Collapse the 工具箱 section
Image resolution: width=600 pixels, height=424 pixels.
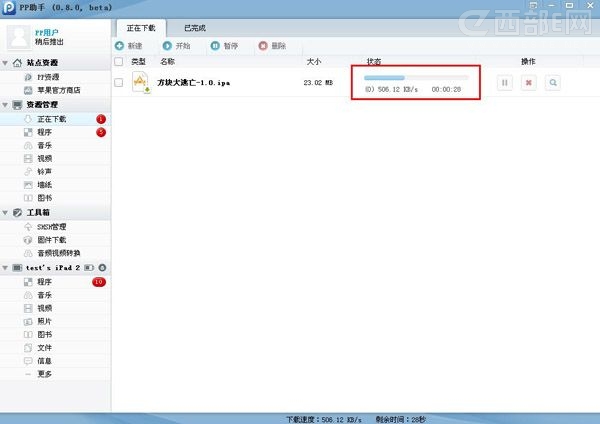pyautogui.click(x=5, y=213)
